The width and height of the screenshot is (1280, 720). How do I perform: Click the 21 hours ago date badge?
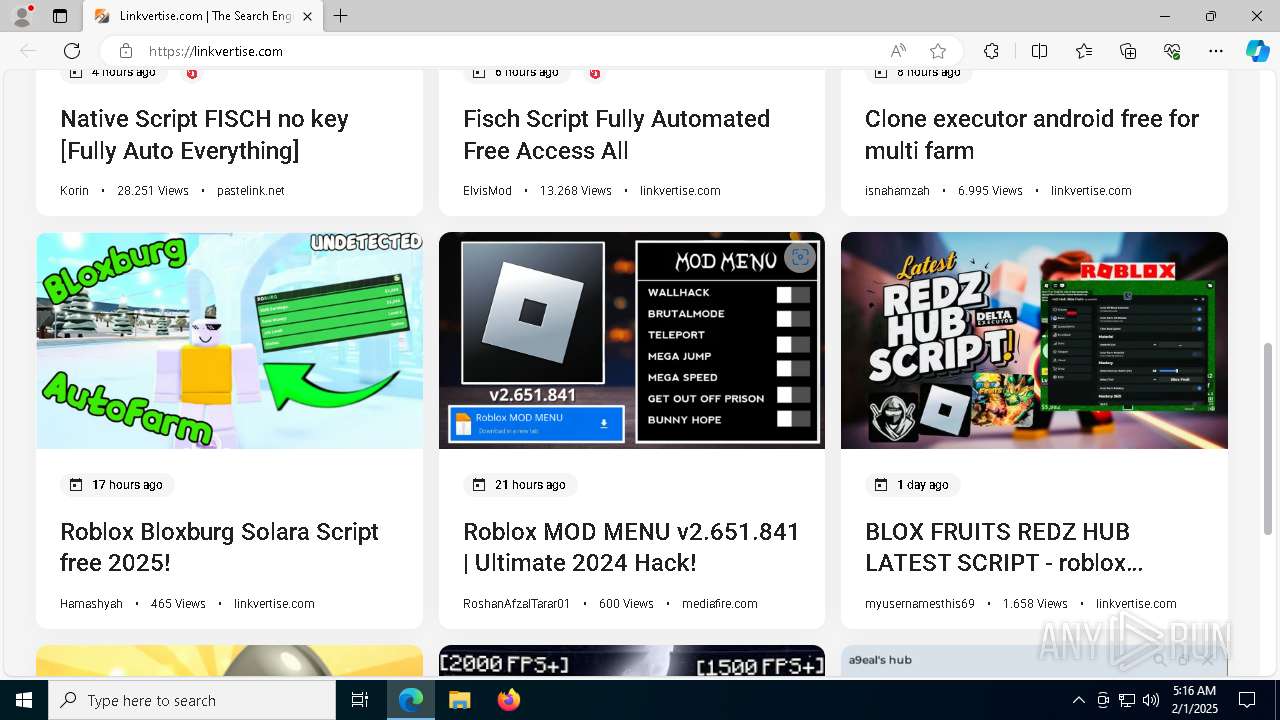[520, 485]
